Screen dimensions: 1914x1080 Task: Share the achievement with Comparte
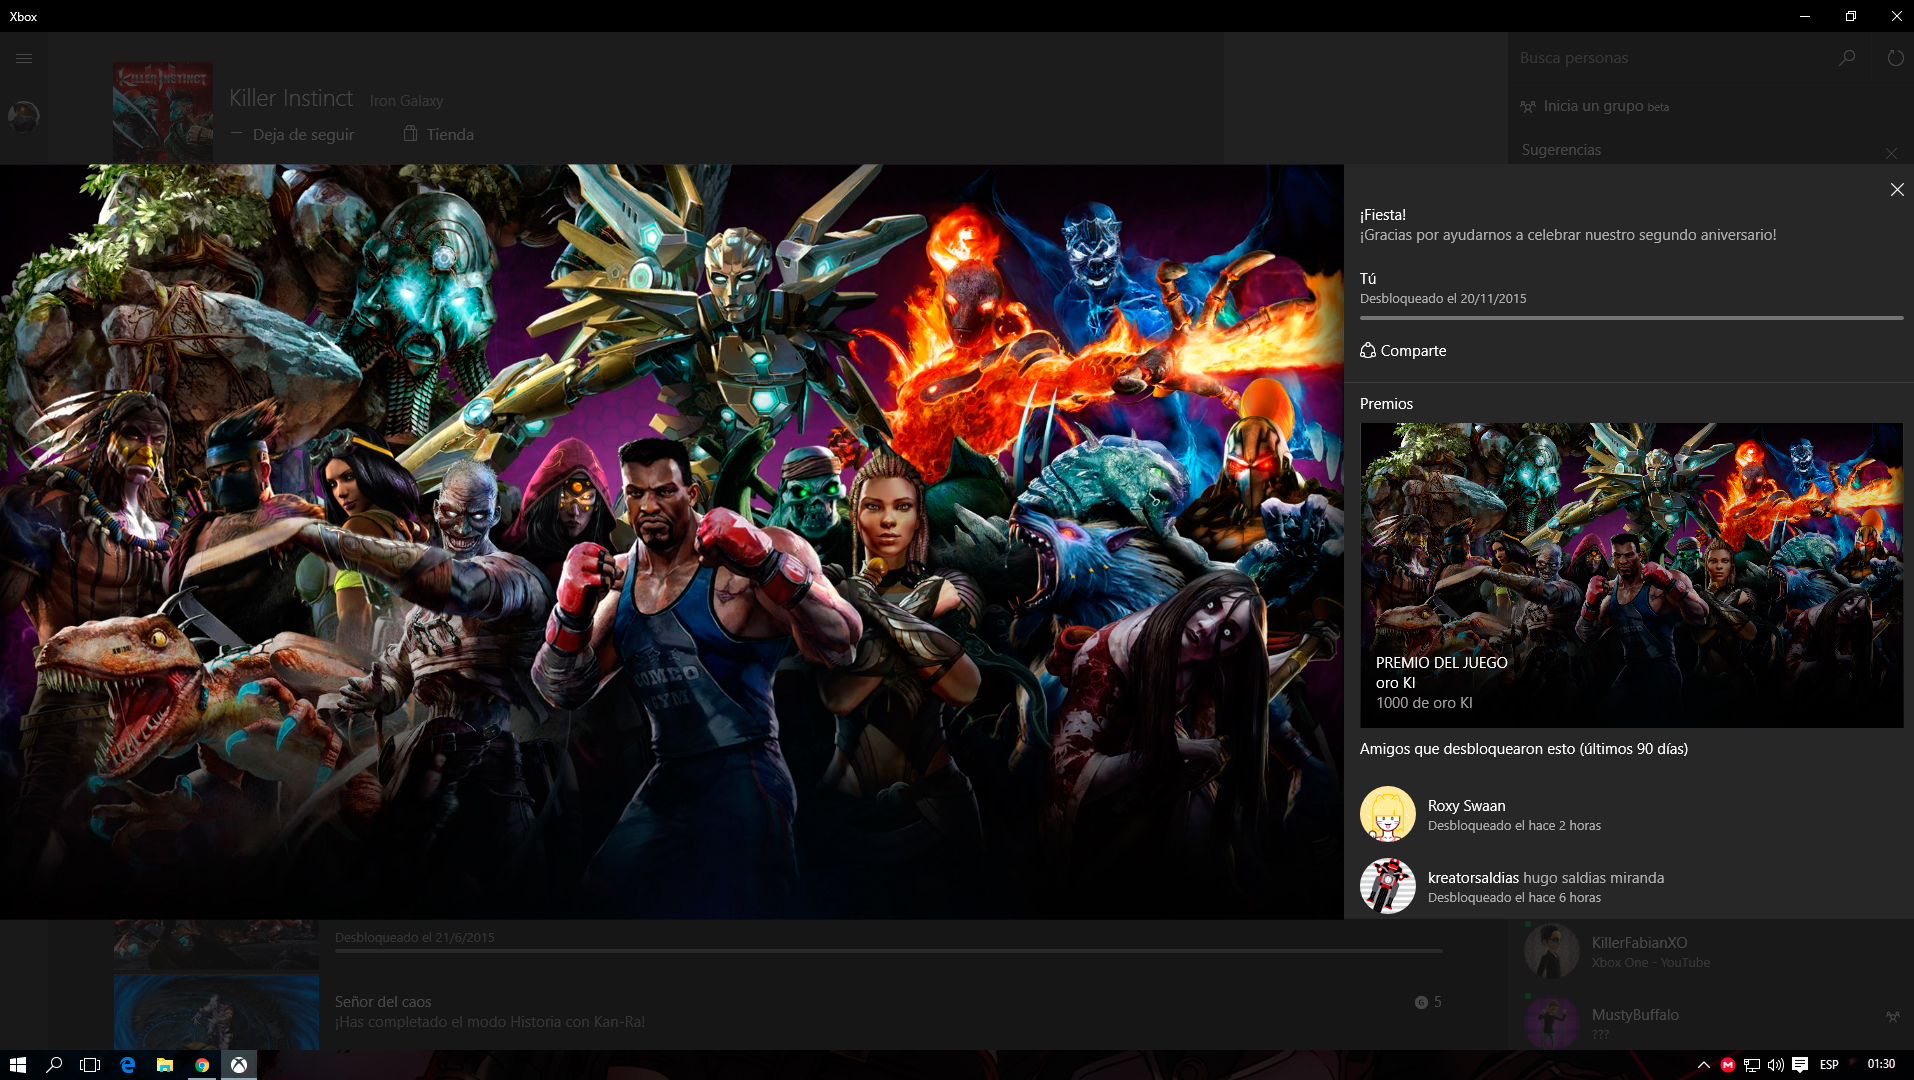(x=1403, y=351)
